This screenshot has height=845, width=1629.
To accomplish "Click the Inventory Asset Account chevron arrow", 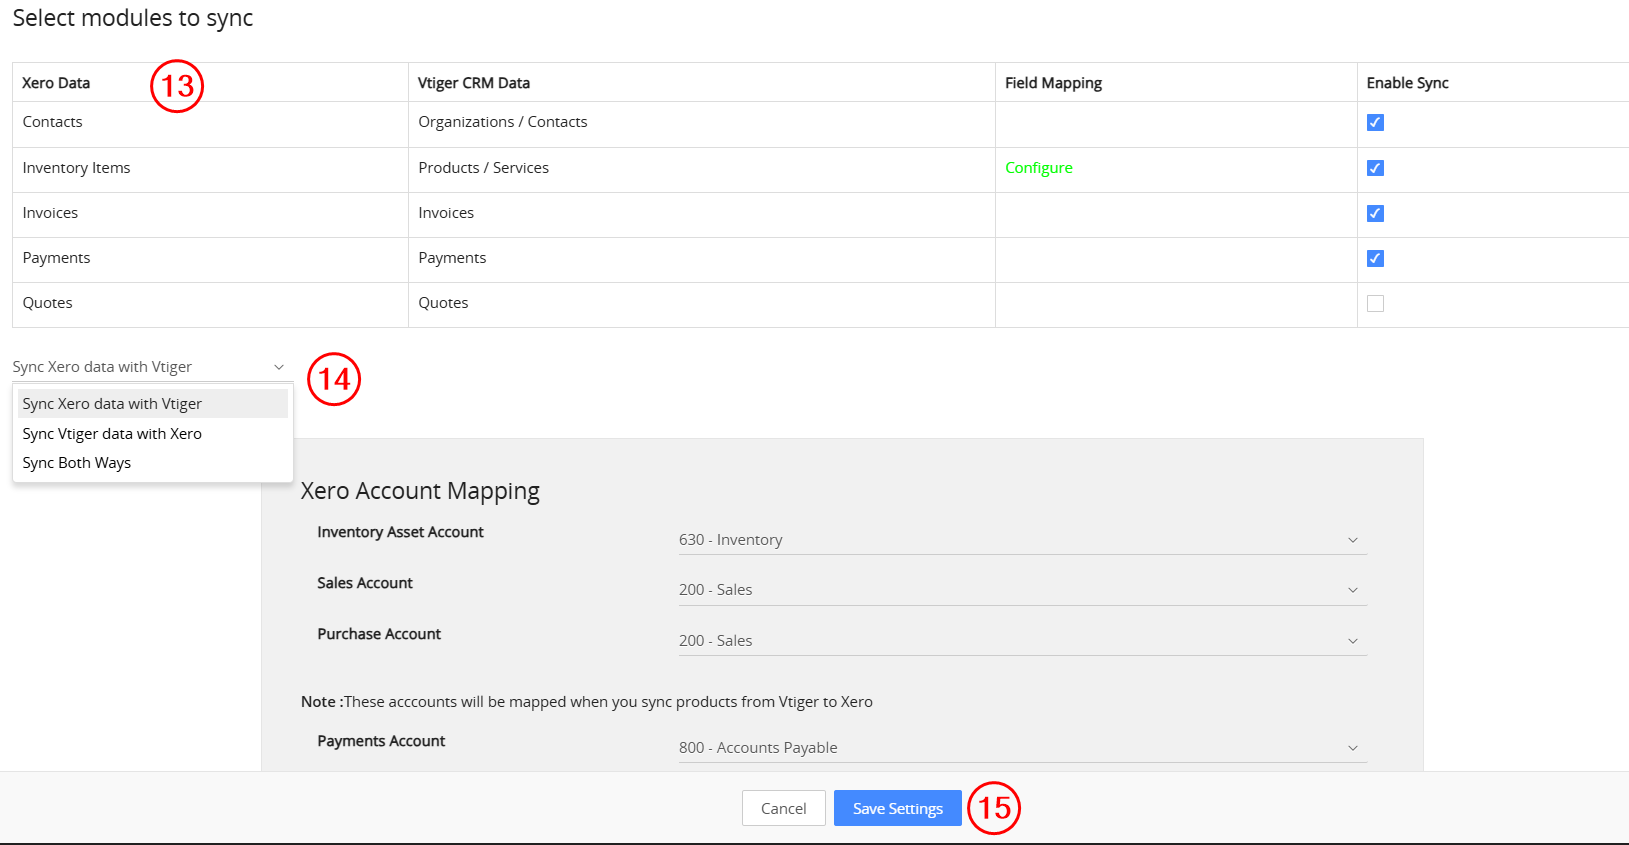I will (1352, 540).
